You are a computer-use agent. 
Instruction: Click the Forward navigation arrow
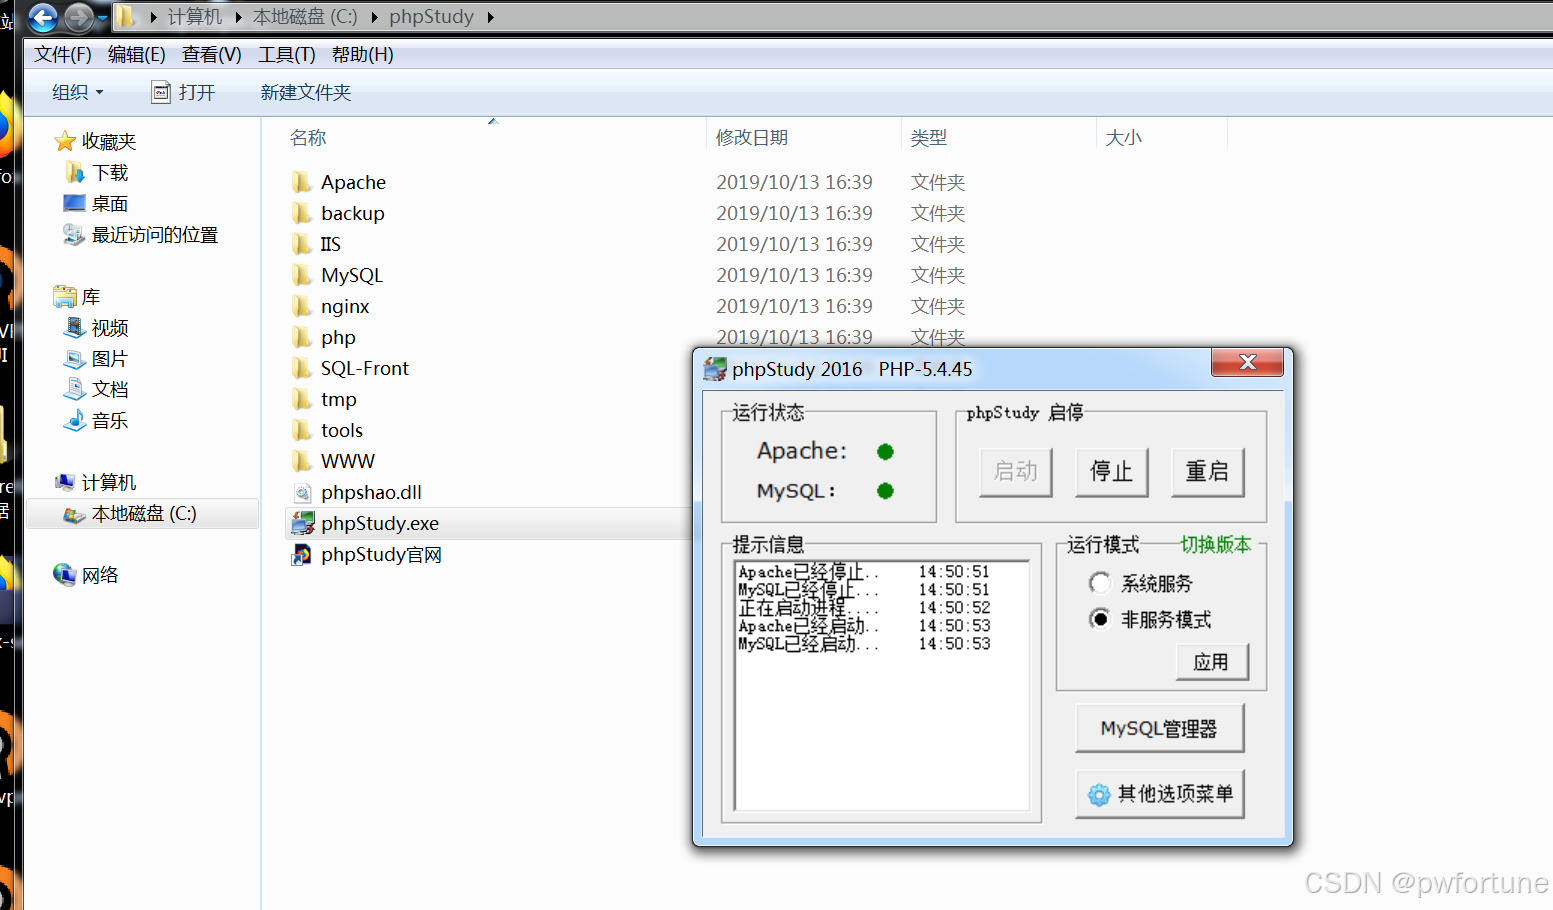(78, 17)
